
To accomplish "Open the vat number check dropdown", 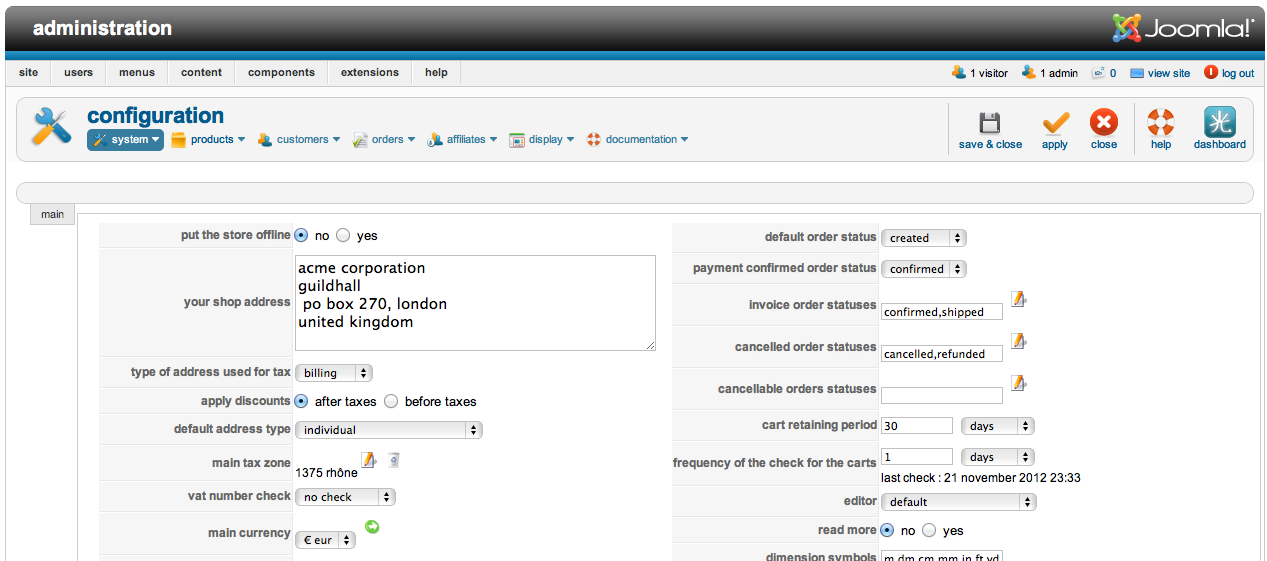I will tap(345, 497).
